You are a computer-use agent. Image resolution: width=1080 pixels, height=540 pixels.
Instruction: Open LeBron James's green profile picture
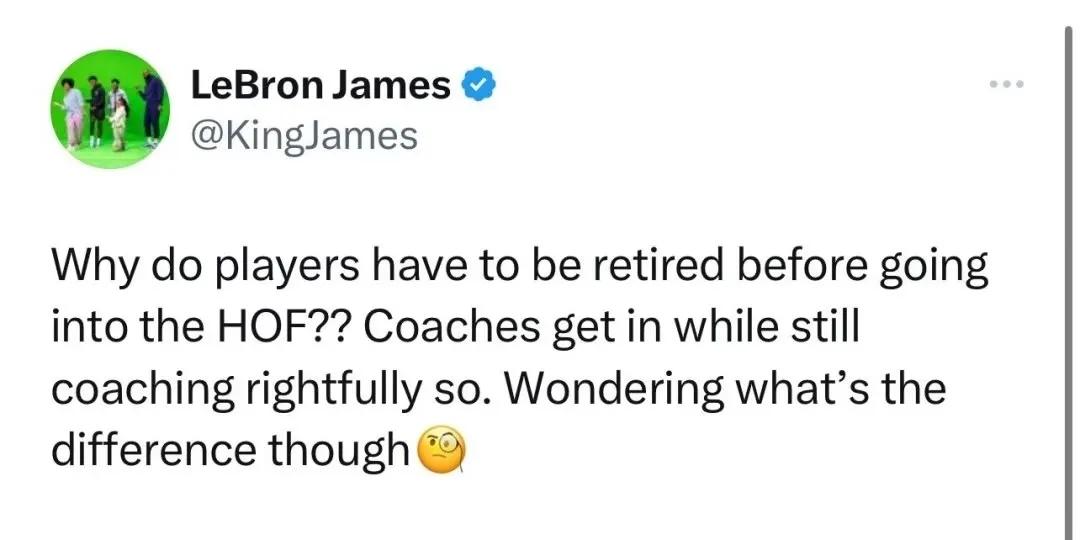point(110,109)
